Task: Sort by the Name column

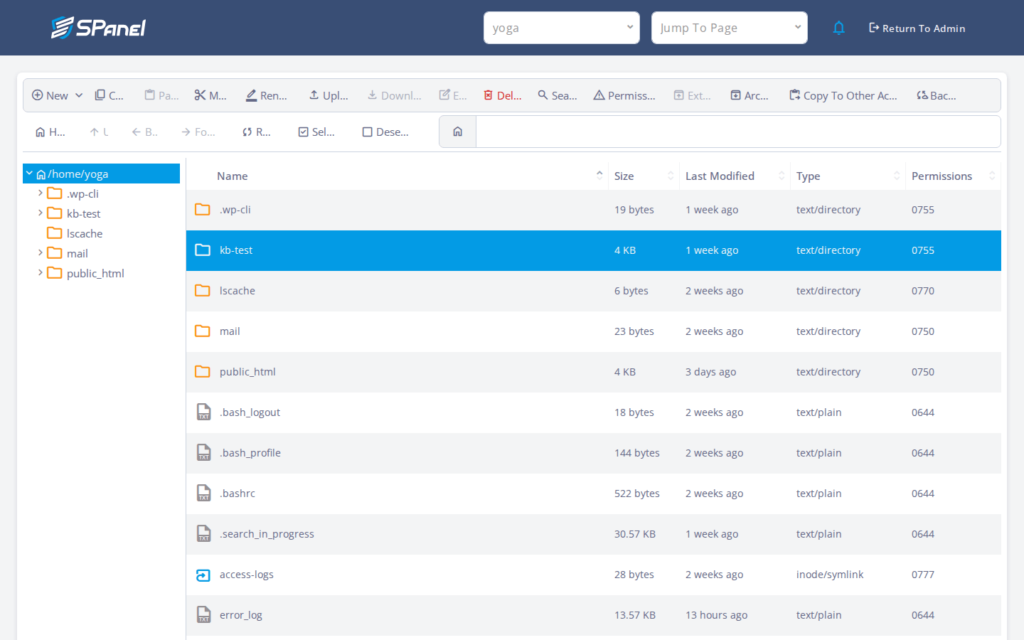Action: [x=398, y=176]
